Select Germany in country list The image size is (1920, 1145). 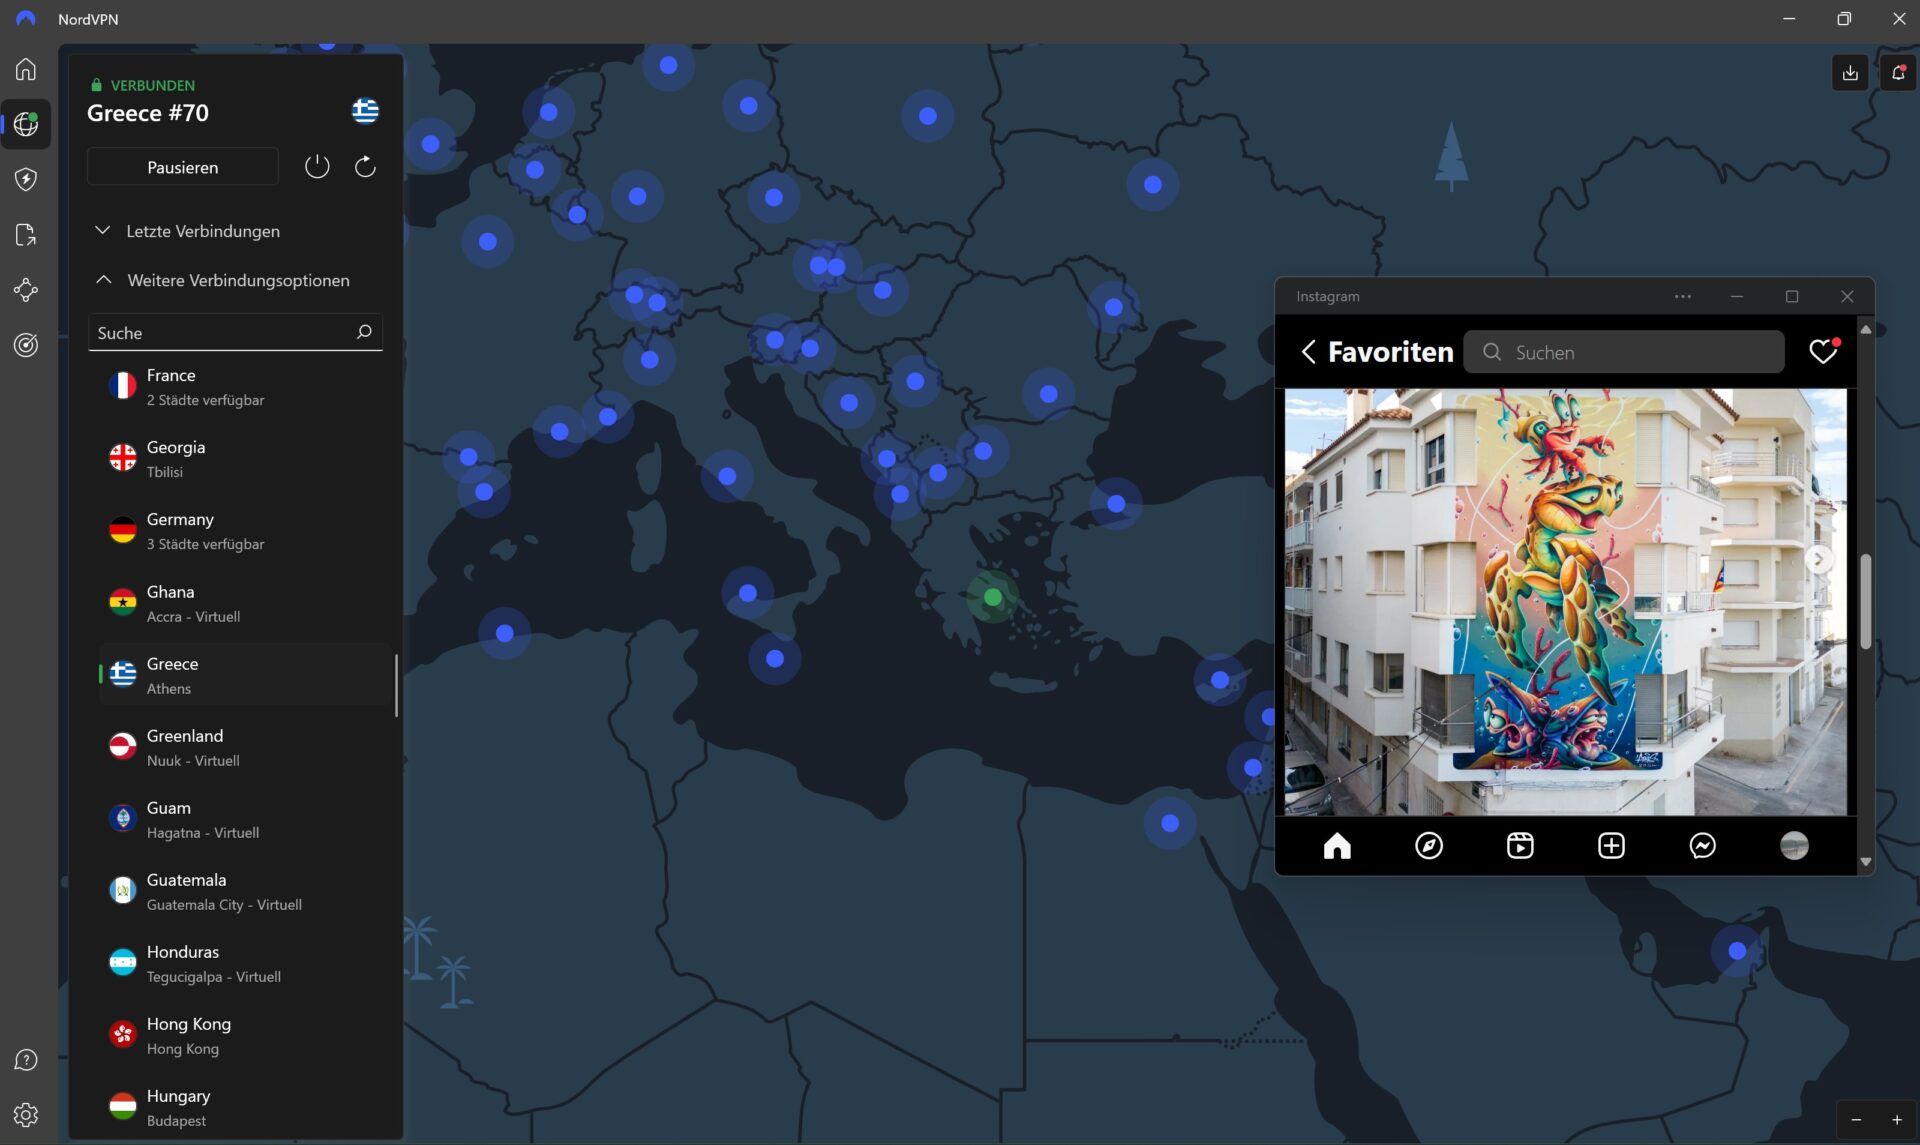click(x=244, y=531)
